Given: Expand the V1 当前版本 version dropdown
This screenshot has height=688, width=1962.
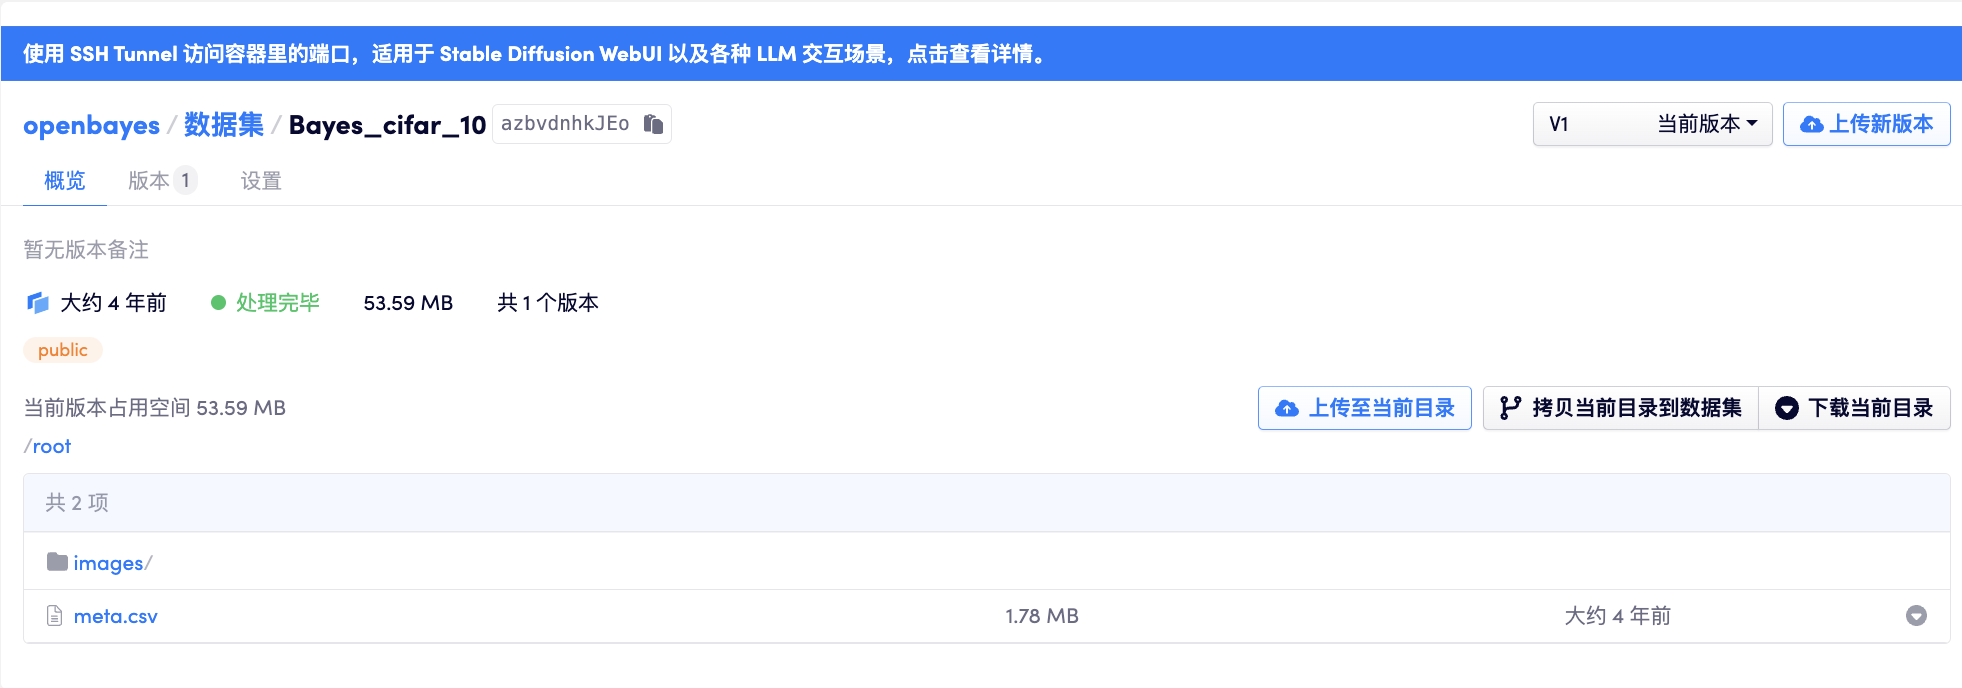Looking at the screenshot, I should (x=1651, y=124).
